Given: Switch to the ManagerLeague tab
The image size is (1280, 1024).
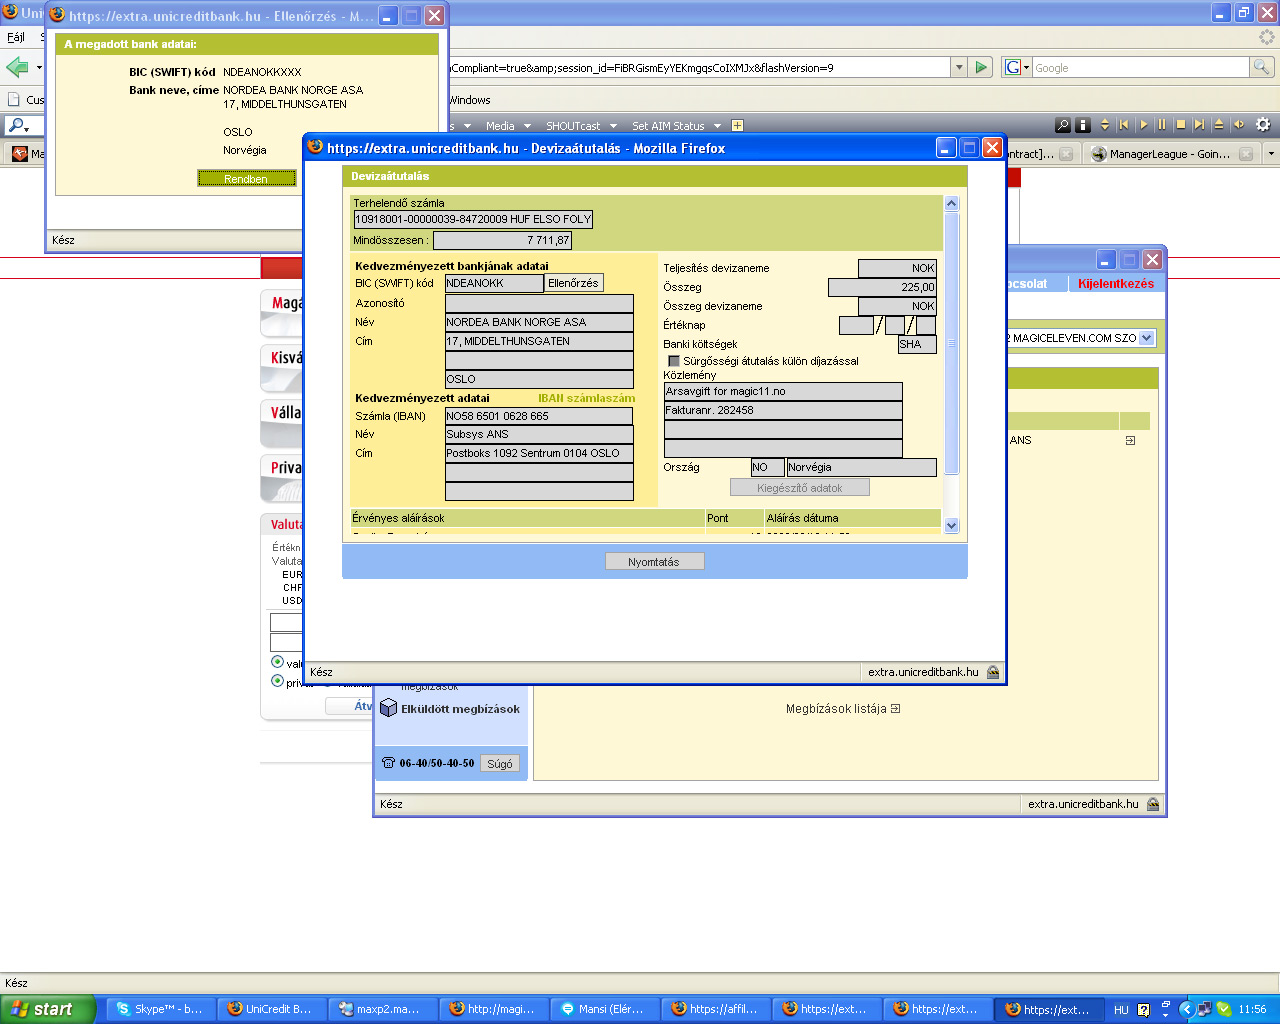Looking at the screenshot, I should tap(1170, 154).
